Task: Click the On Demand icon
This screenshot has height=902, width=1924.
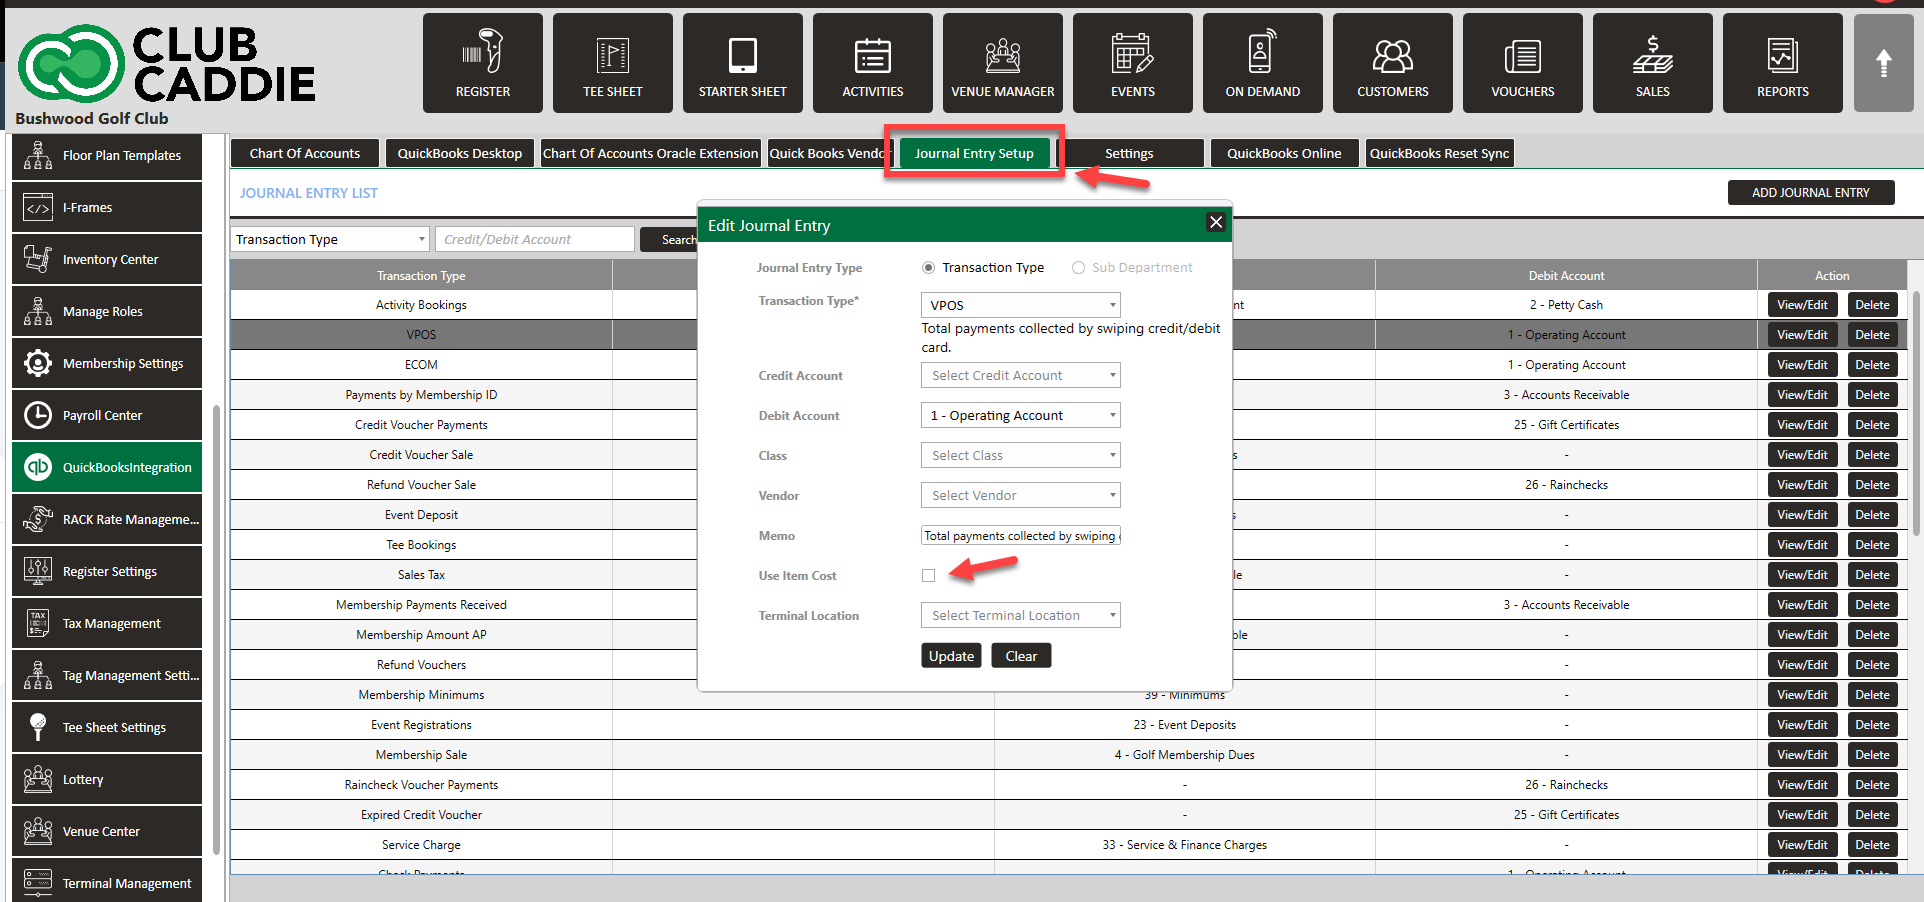Action: point(1262,62)
